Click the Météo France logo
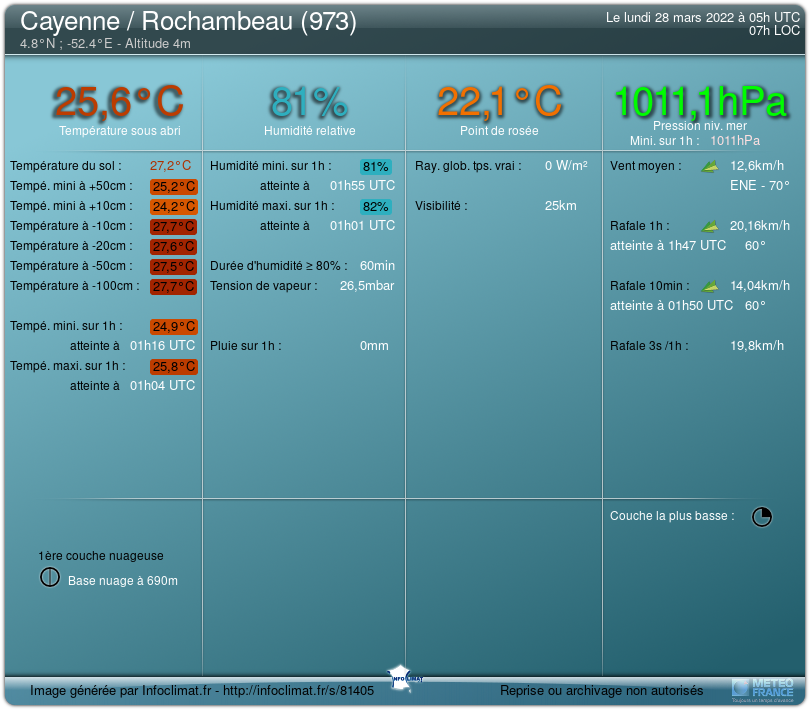This screenshot has height=710, width=810. point(763,688)
